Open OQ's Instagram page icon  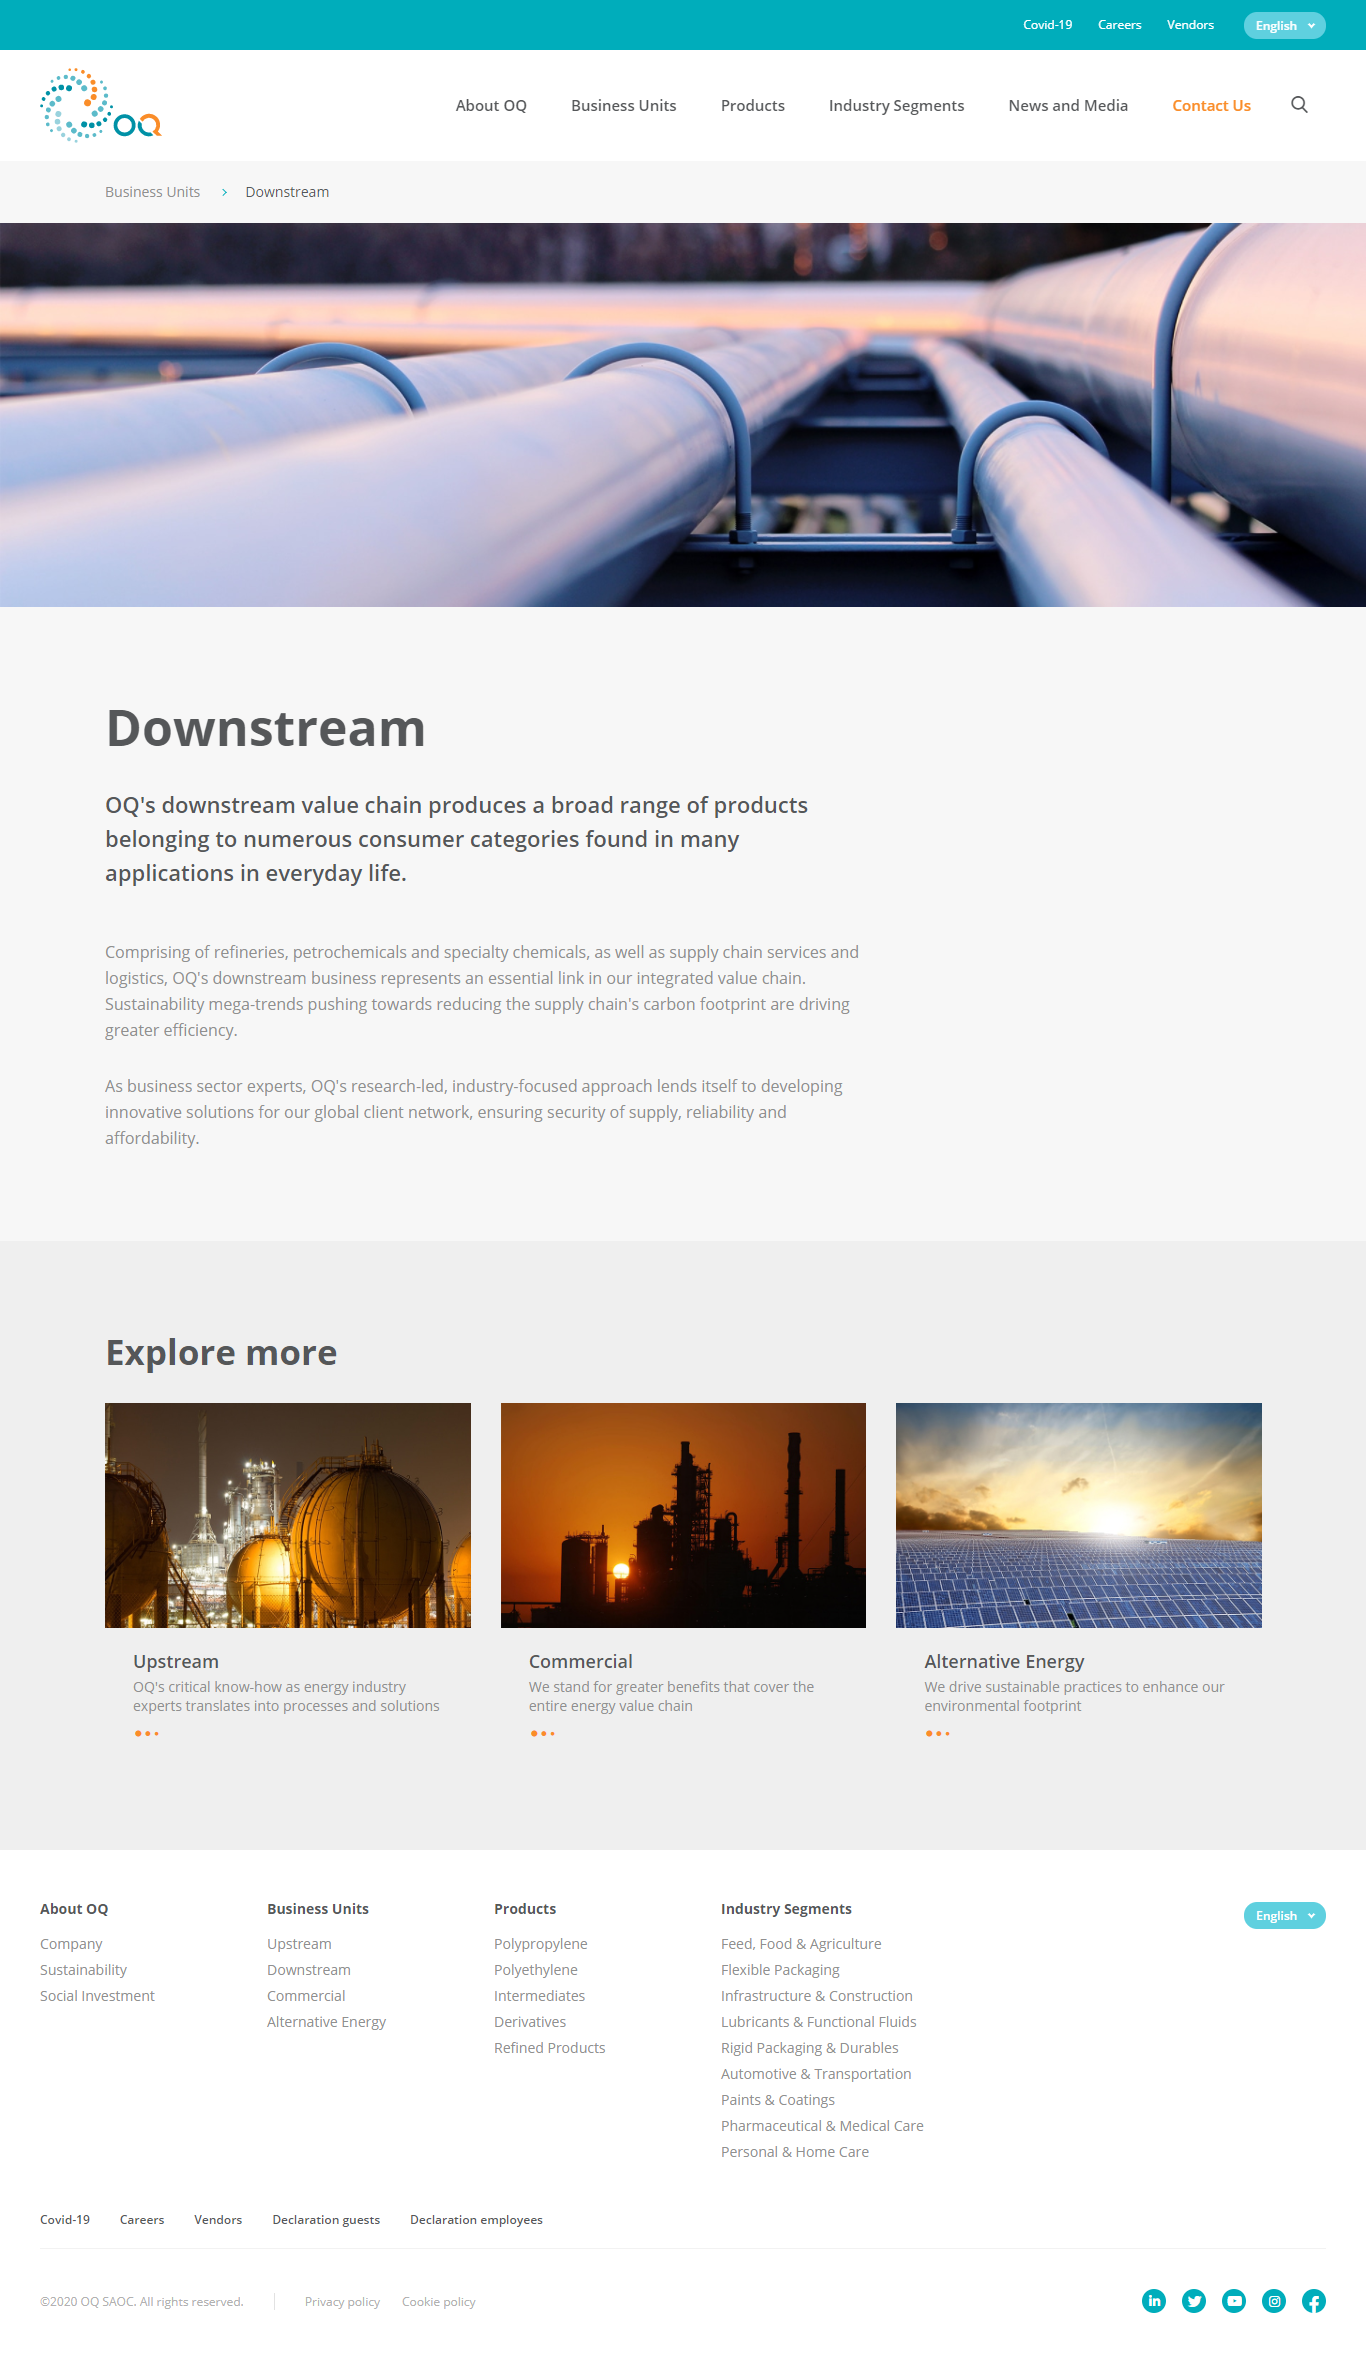[x=1274, y=2301]
